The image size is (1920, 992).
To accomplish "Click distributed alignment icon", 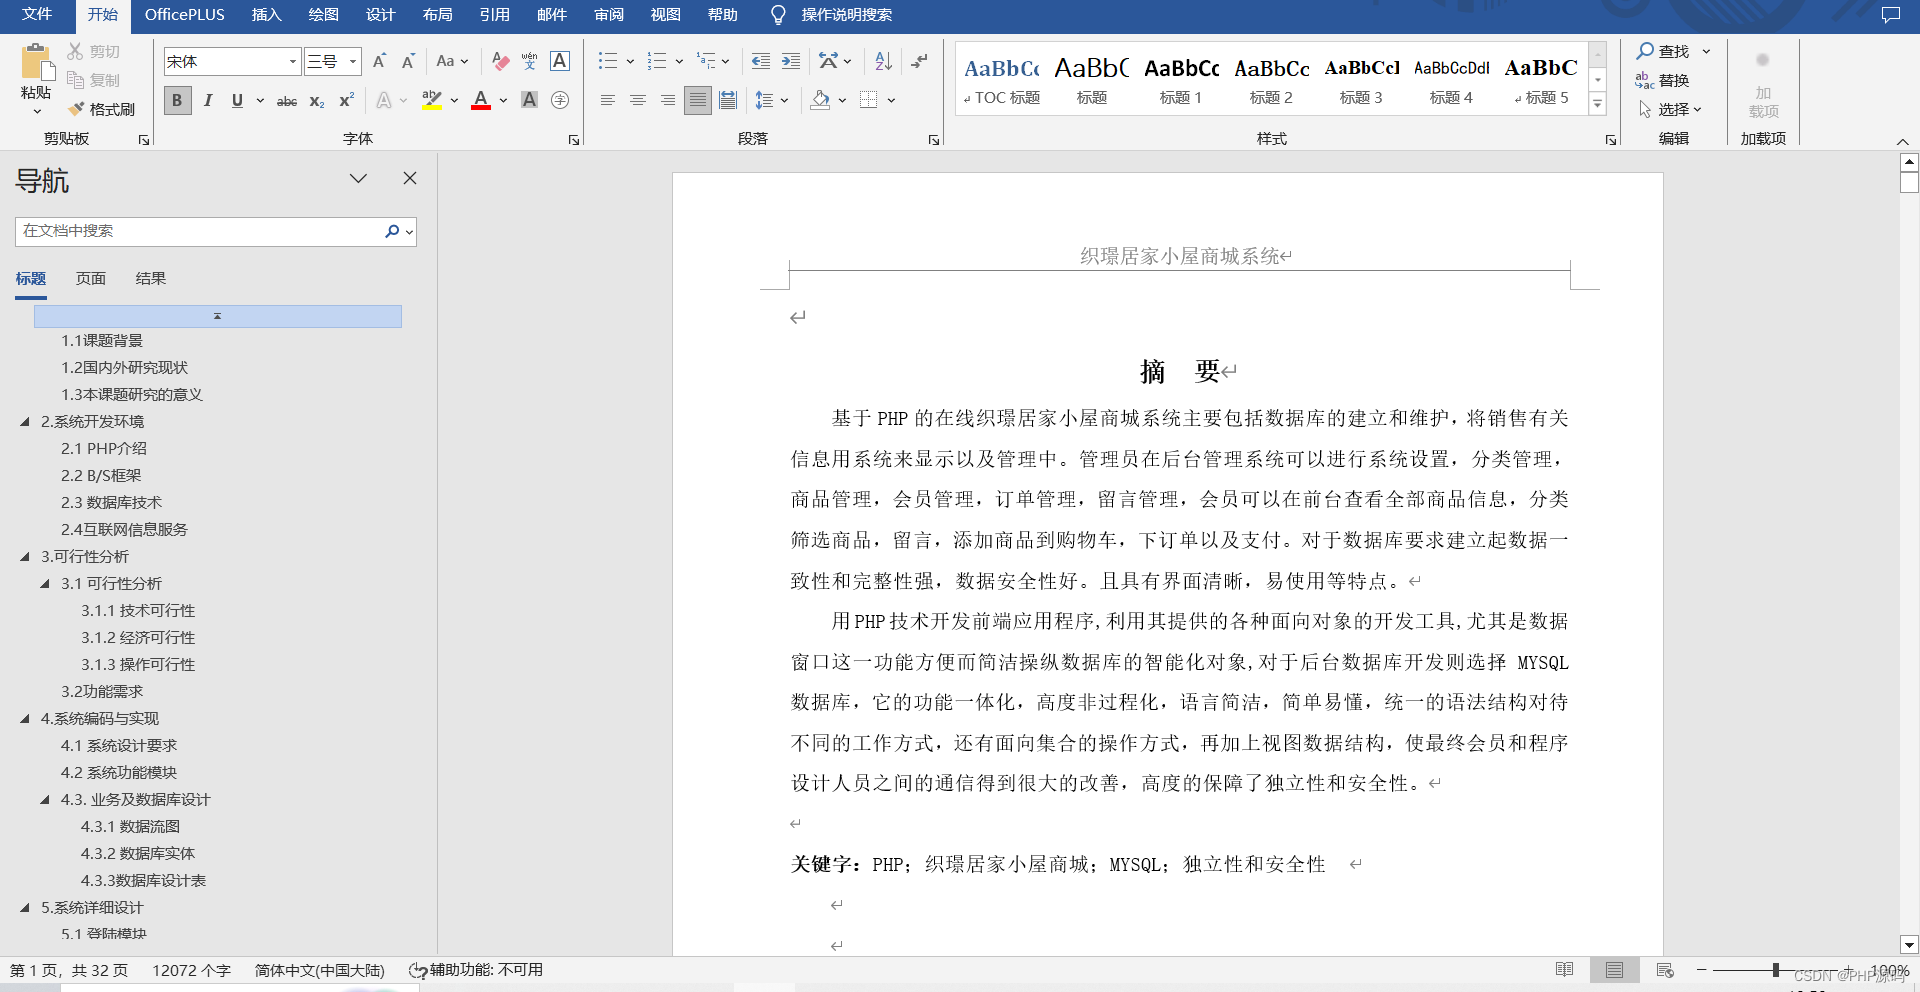I will click(x=728, y=100).
